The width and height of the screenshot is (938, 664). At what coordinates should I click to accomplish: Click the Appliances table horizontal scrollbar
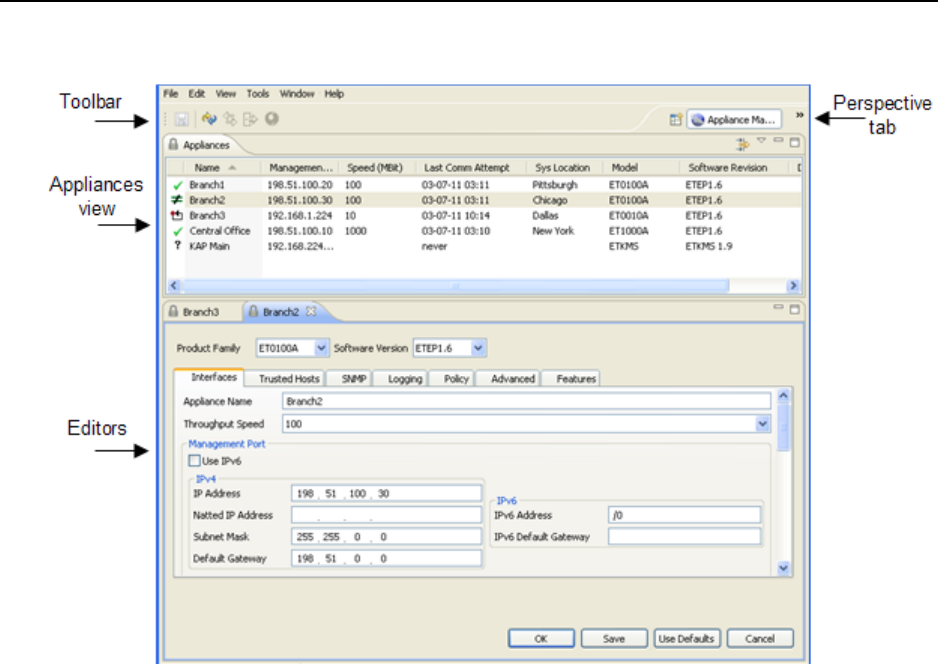[x=456, y=285]
